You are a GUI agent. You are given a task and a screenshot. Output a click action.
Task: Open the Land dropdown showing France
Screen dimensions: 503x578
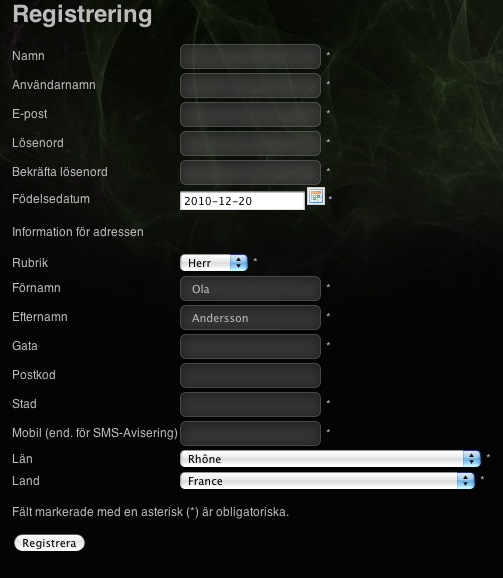point(327,481)
